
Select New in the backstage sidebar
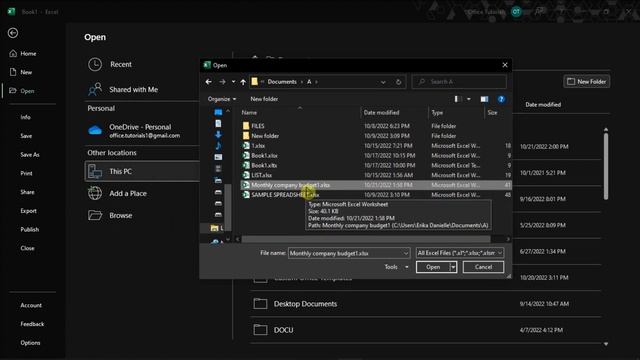click(26, 72)
